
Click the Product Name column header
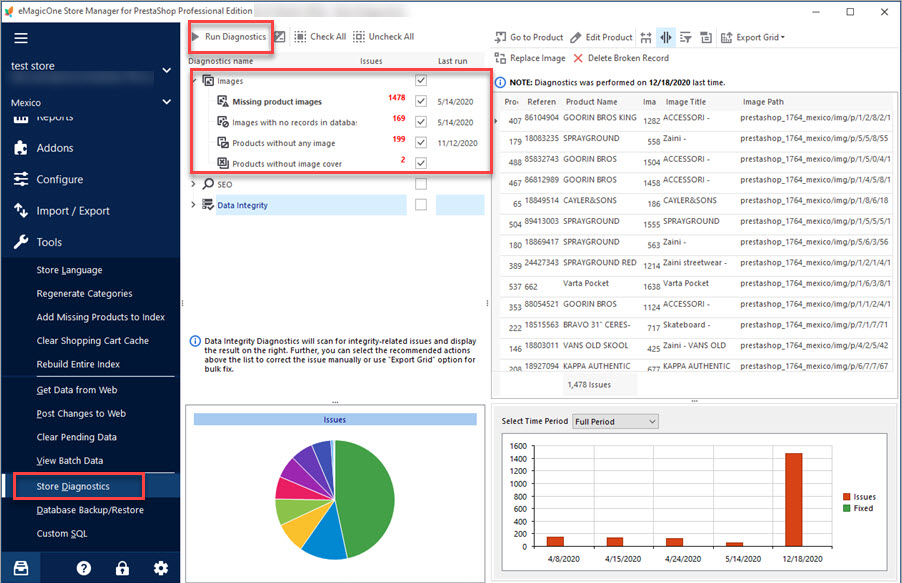[x=591, y=102]
